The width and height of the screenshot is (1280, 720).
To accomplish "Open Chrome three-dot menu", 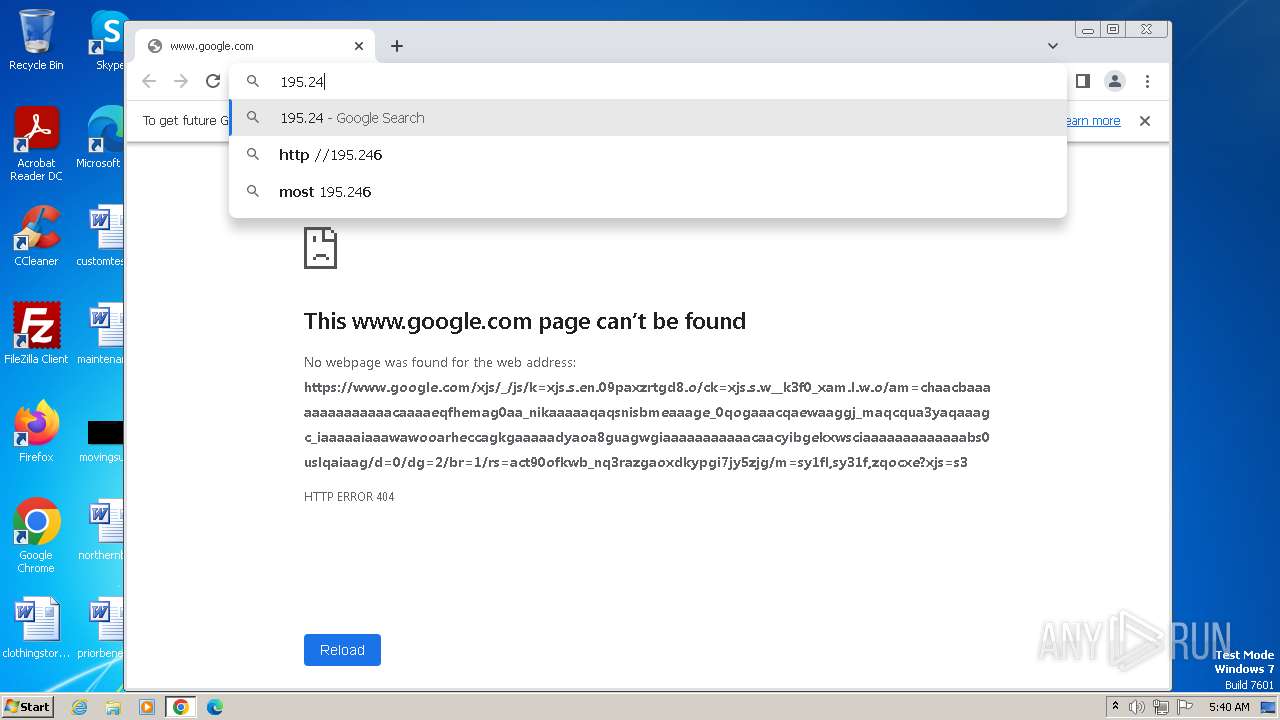I will pyautogui.click(x=1147, y=81).
